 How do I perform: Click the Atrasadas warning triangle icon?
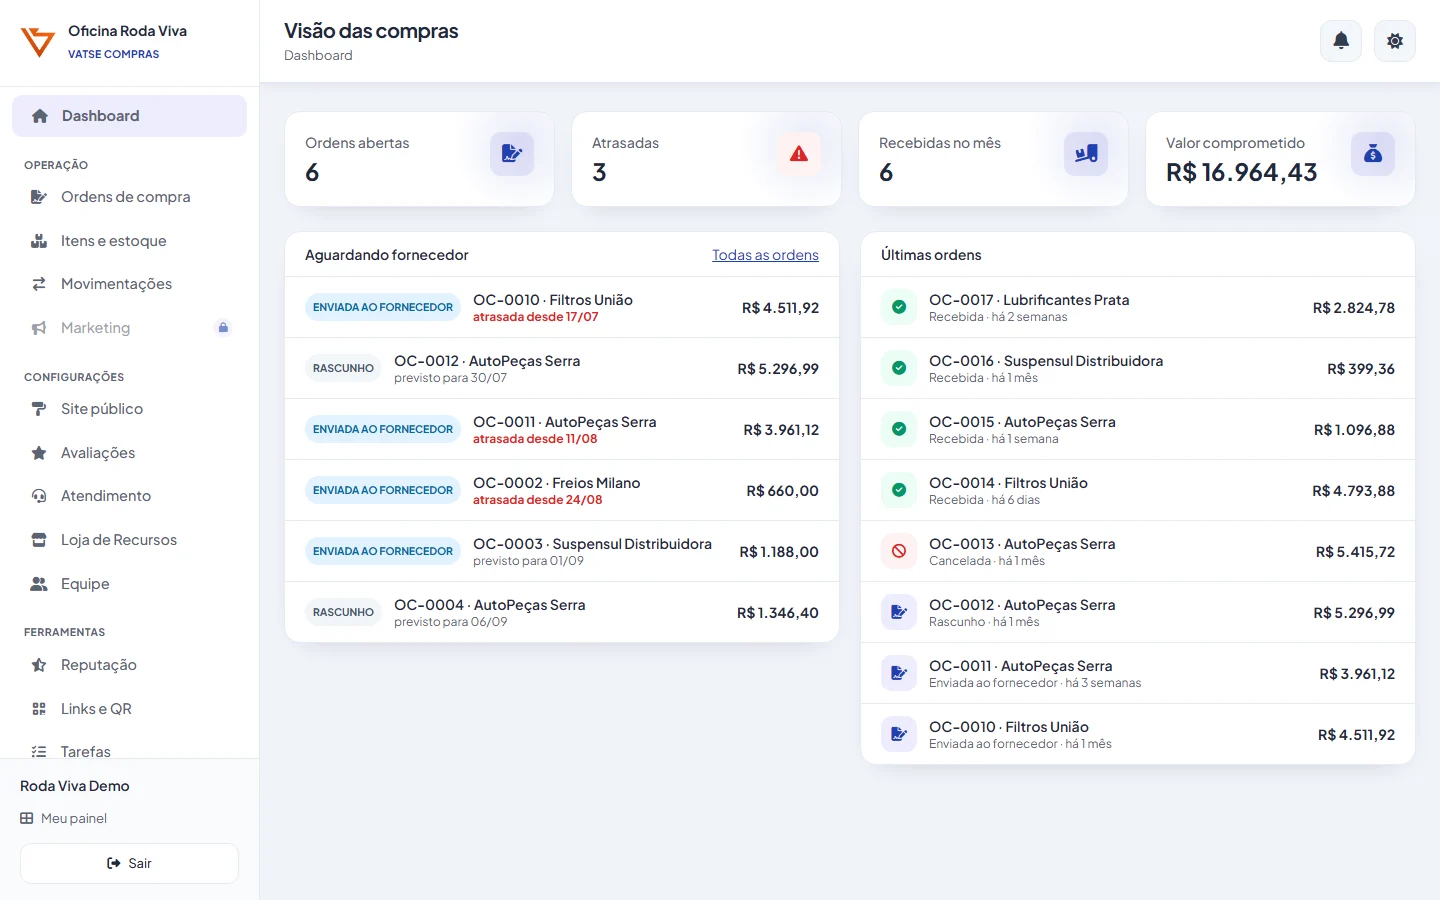click(799, 154)
